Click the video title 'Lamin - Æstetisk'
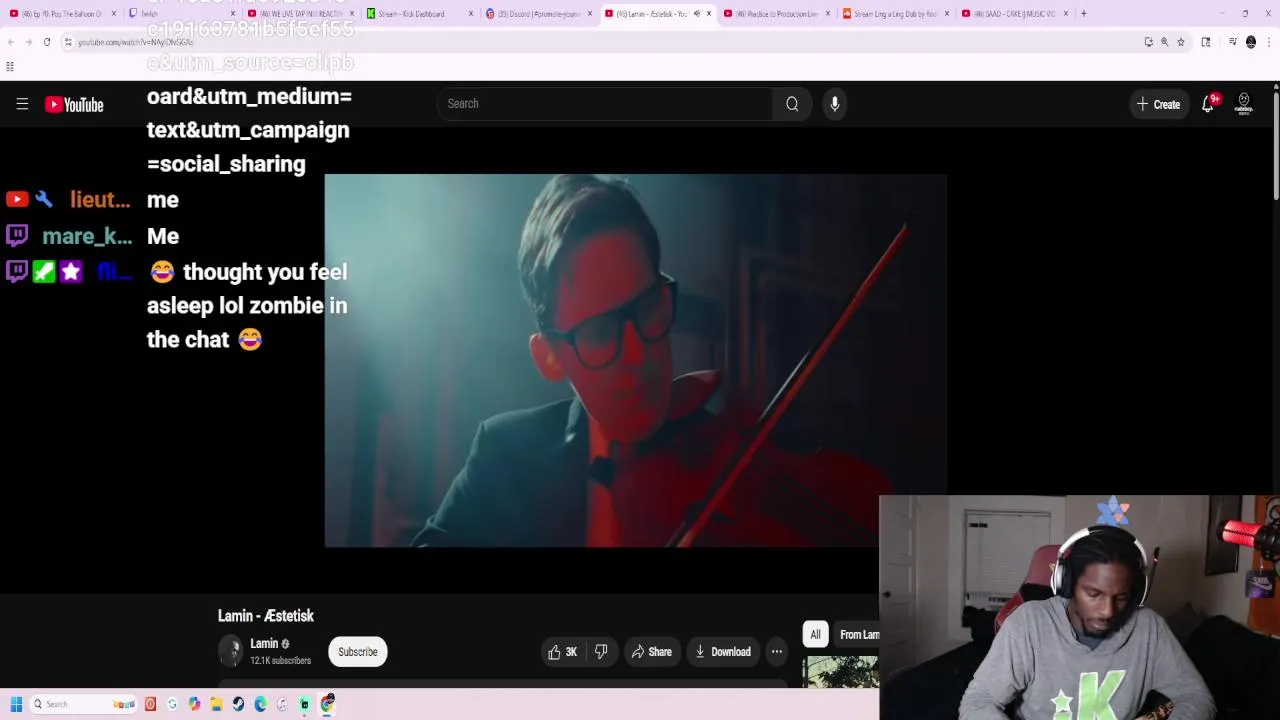The height and width of the screenshot is (720, 1280). 266,616
